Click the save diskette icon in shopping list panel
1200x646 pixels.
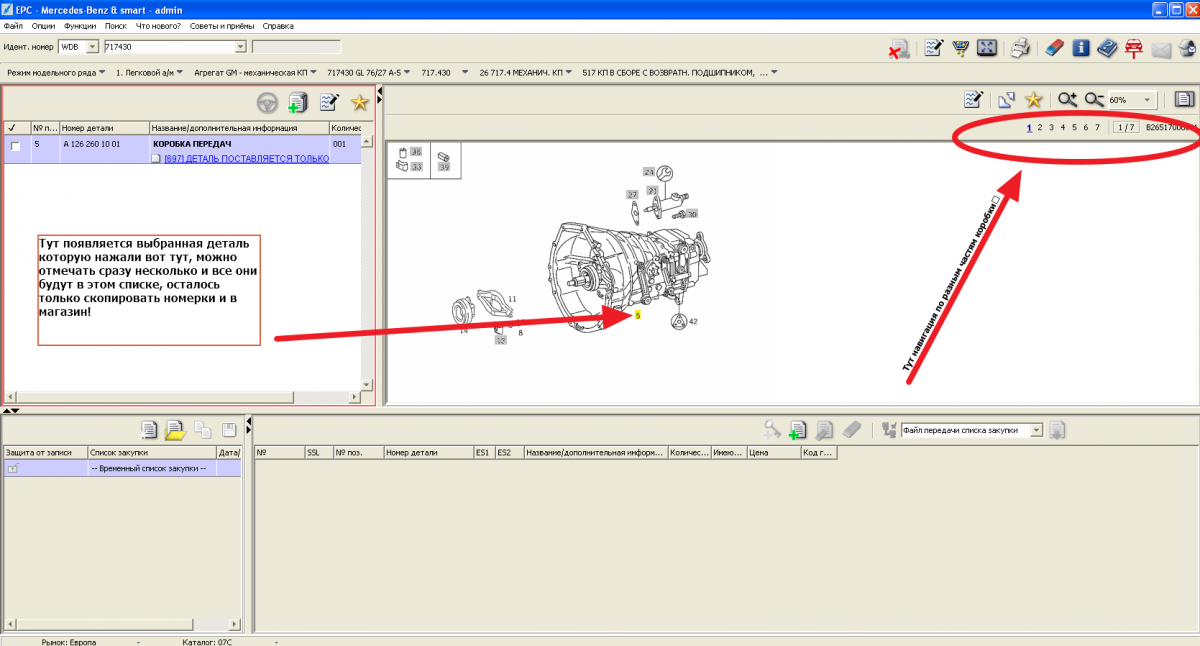pyautogui.click(x=229, y=430)
